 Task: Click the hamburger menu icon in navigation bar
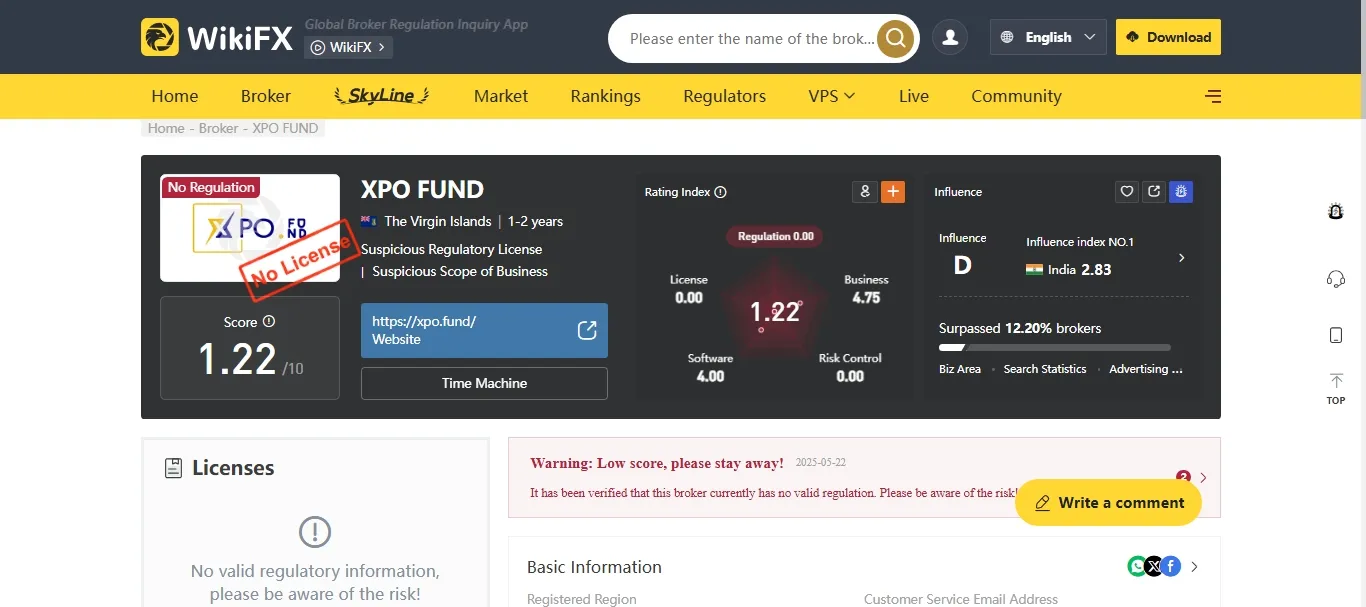(x=1213, y=97)
